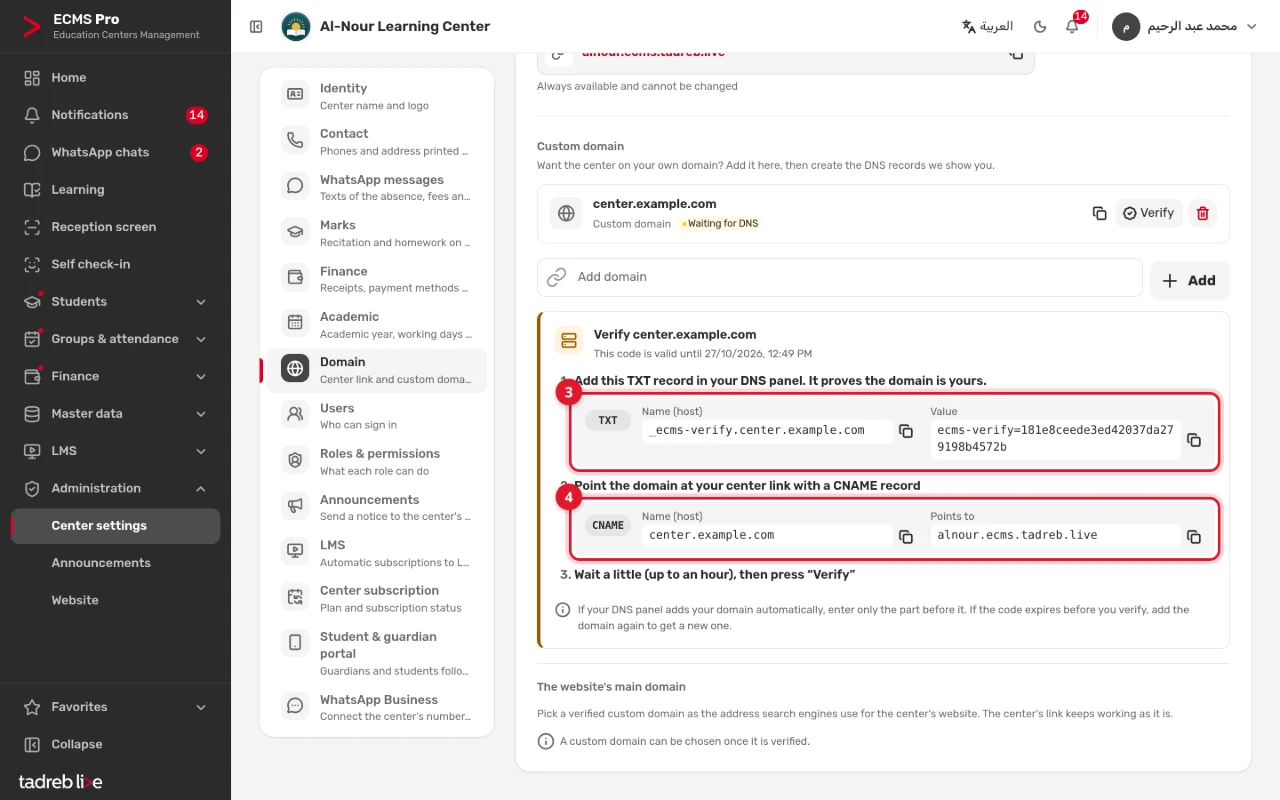Image resolution: width=1280 pixels, height=800 pixels.
Task: Open WhatsApp Business settings
Action: 376,708
